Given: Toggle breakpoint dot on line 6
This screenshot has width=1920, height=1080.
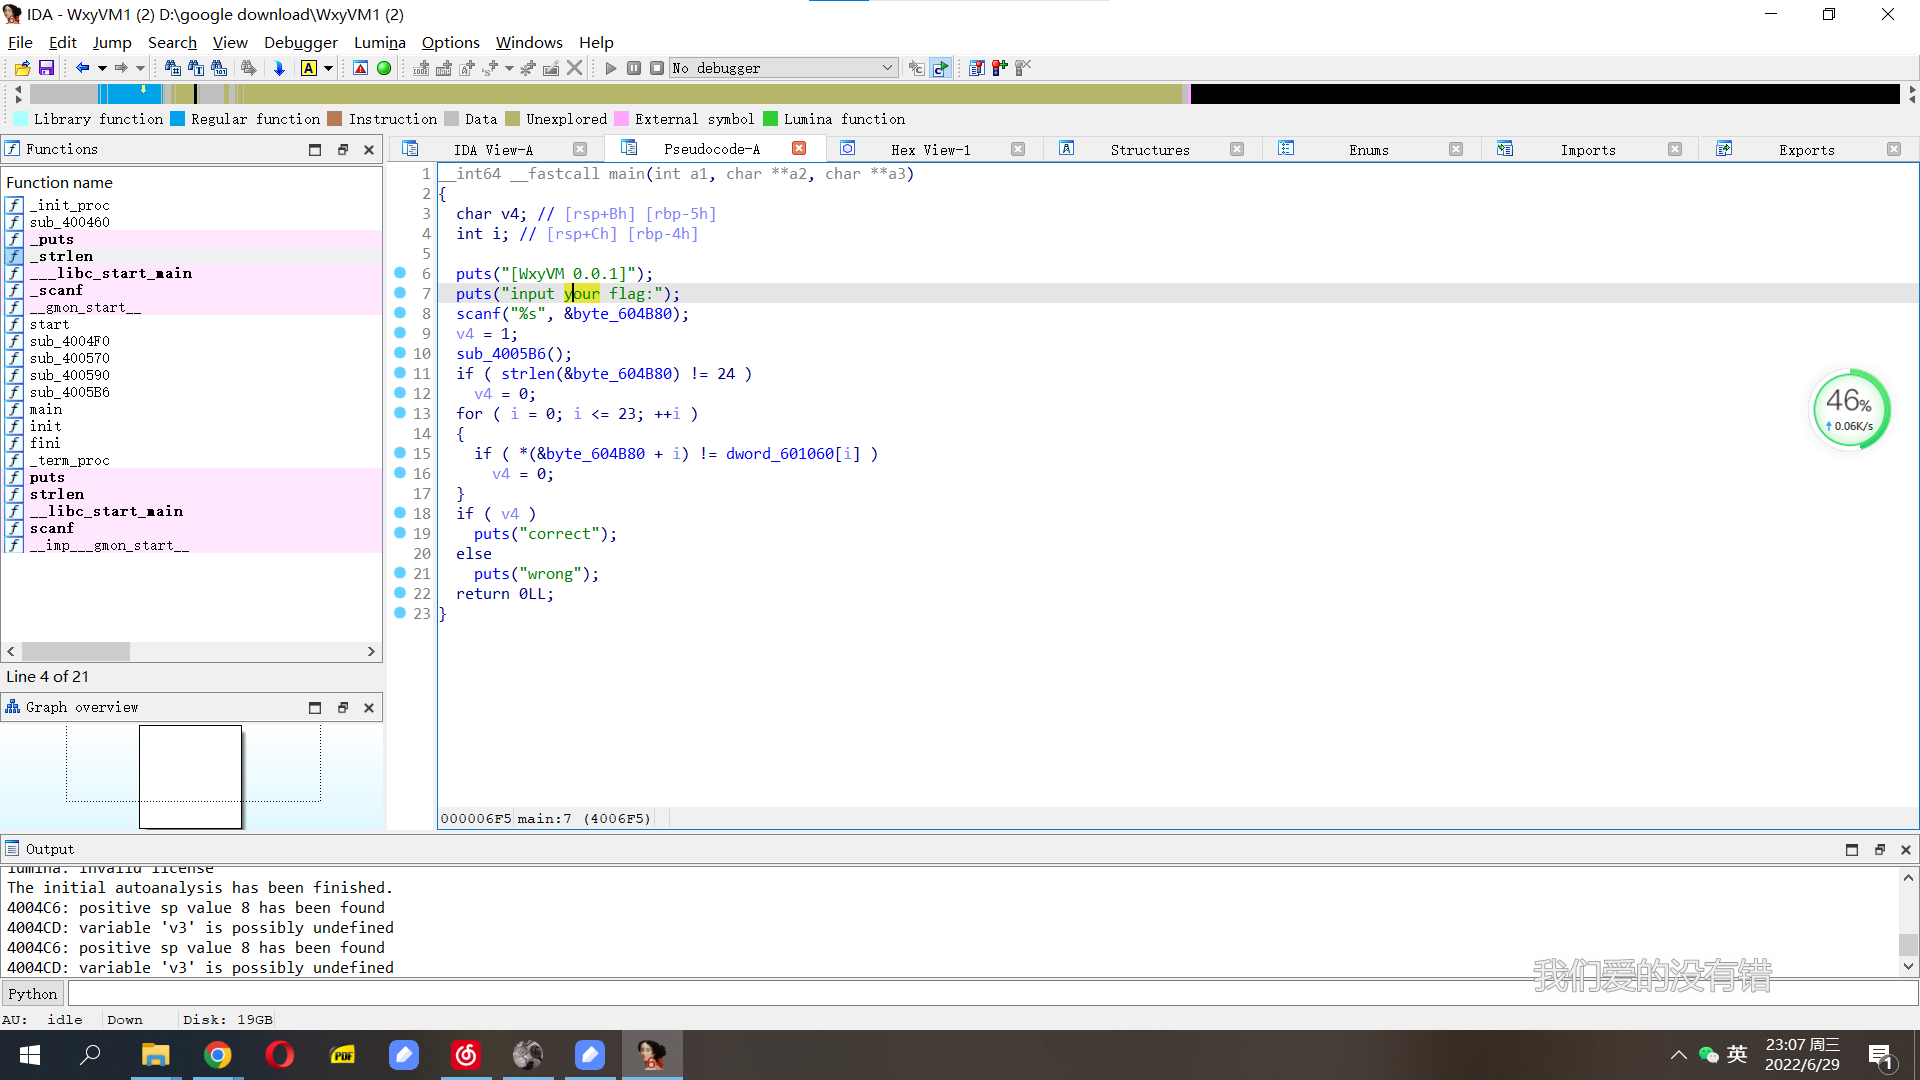Looking at the screenshot, I should 400,273.
